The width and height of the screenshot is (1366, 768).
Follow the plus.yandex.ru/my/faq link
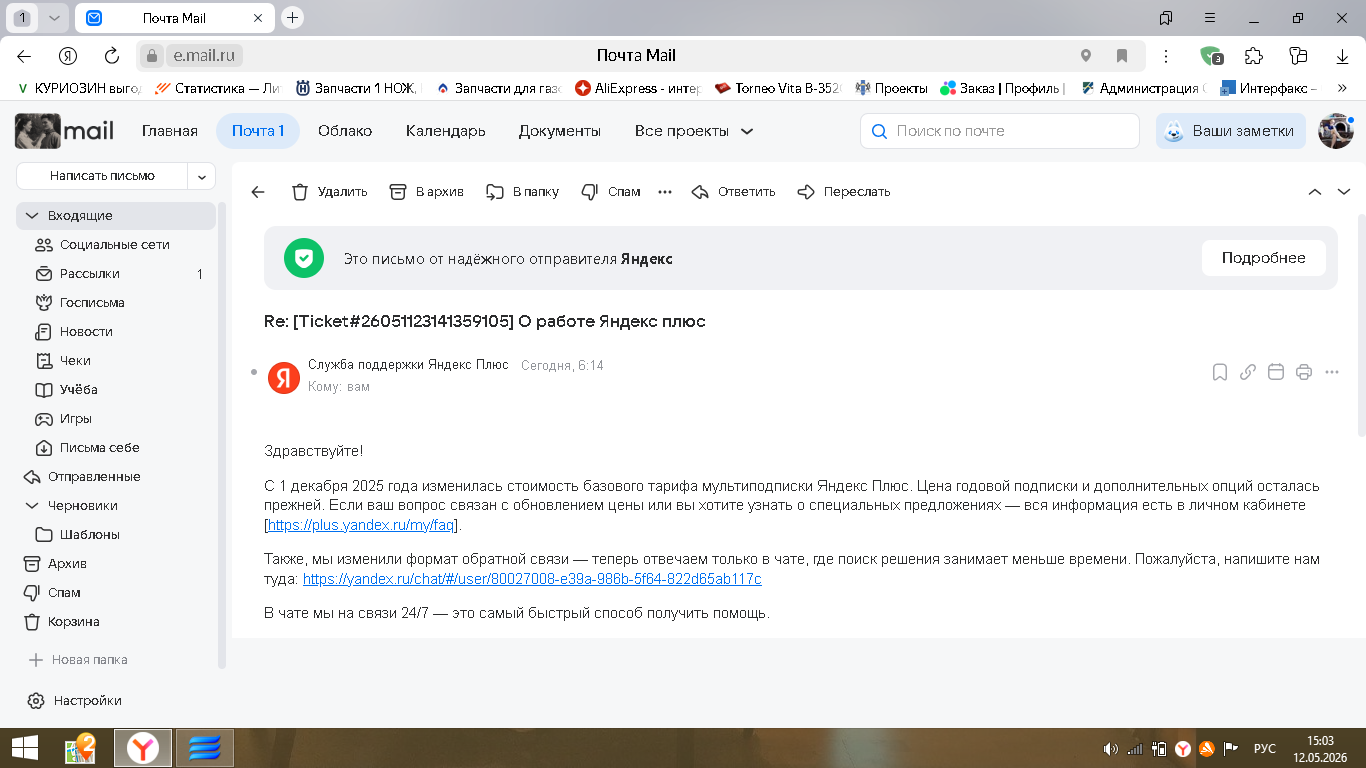click(x=362, y=525)
